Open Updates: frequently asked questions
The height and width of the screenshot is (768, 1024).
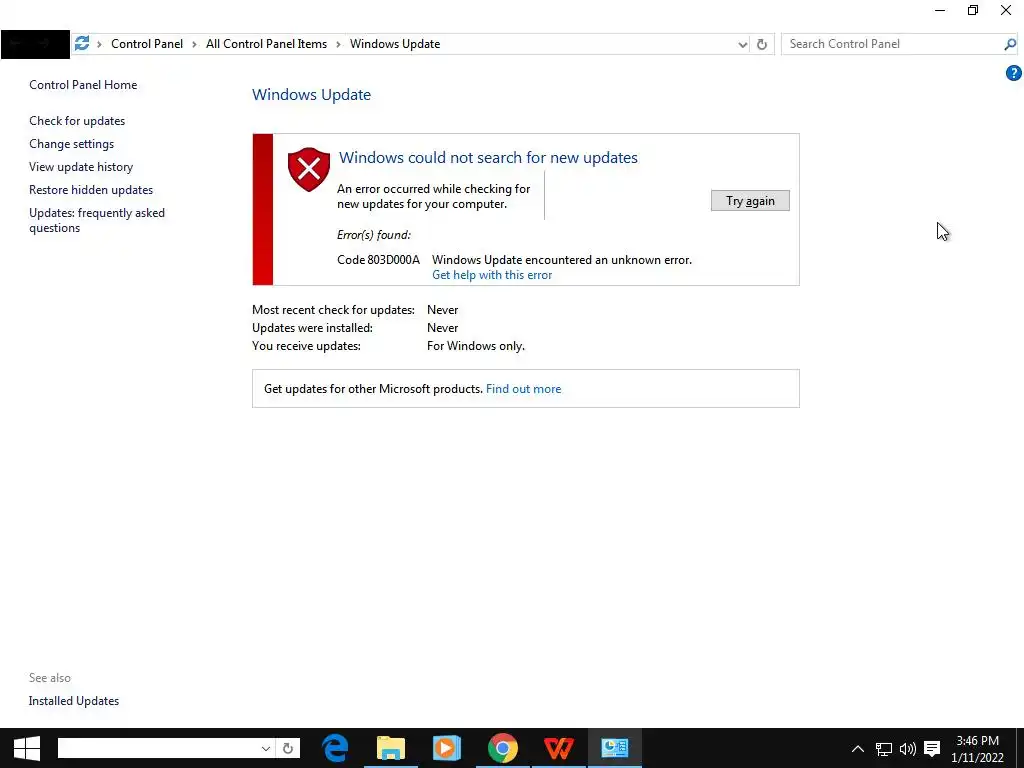point(97,220)
